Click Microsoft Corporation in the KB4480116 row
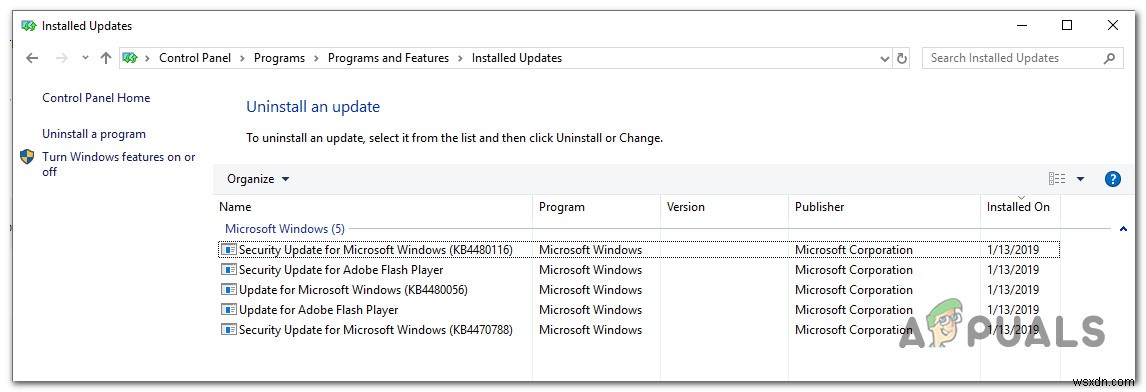The width and height of the screenshot is (1146, 392). pos(854,250)
